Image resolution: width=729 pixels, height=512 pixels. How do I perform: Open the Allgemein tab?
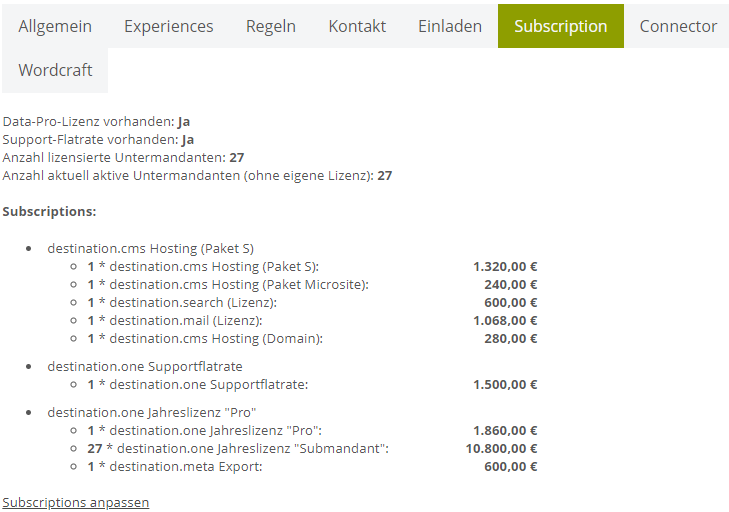tap(55, 26)
